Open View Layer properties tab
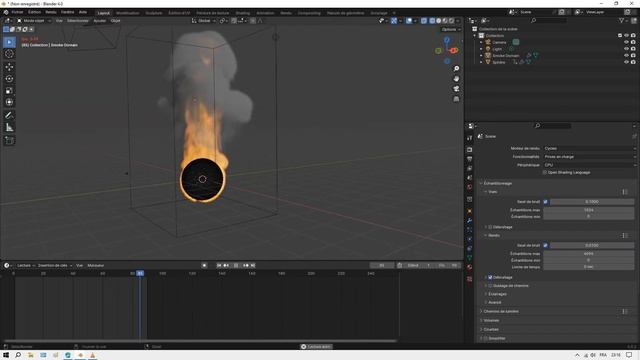The image size is (640, 360). 469,168
